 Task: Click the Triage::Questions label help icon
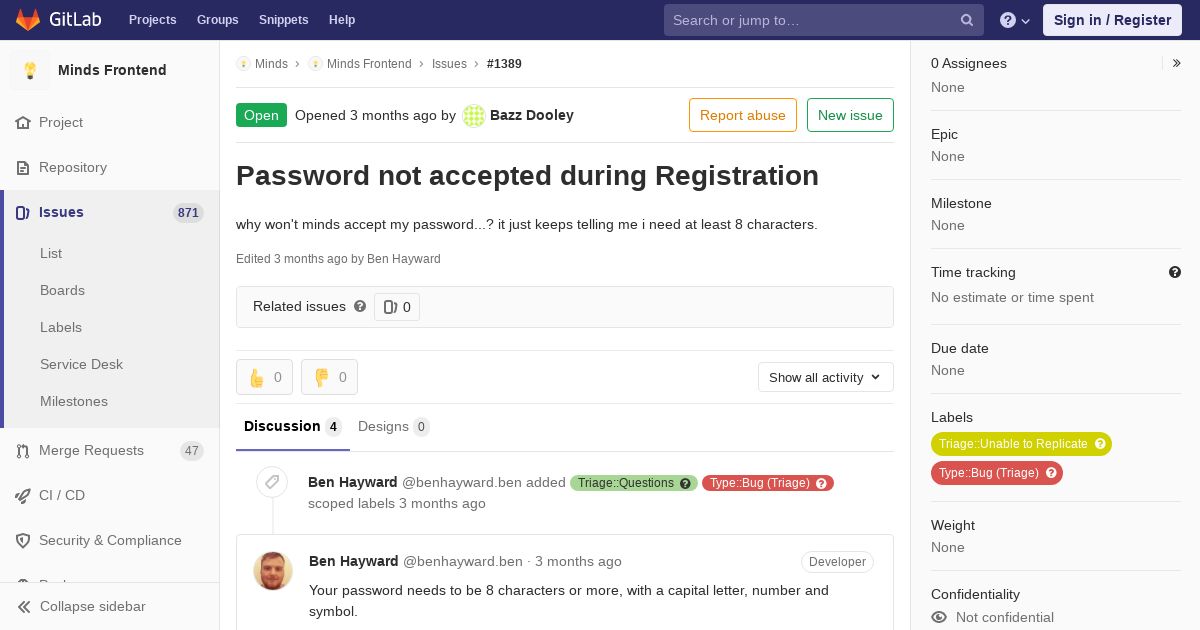(685, 483)
